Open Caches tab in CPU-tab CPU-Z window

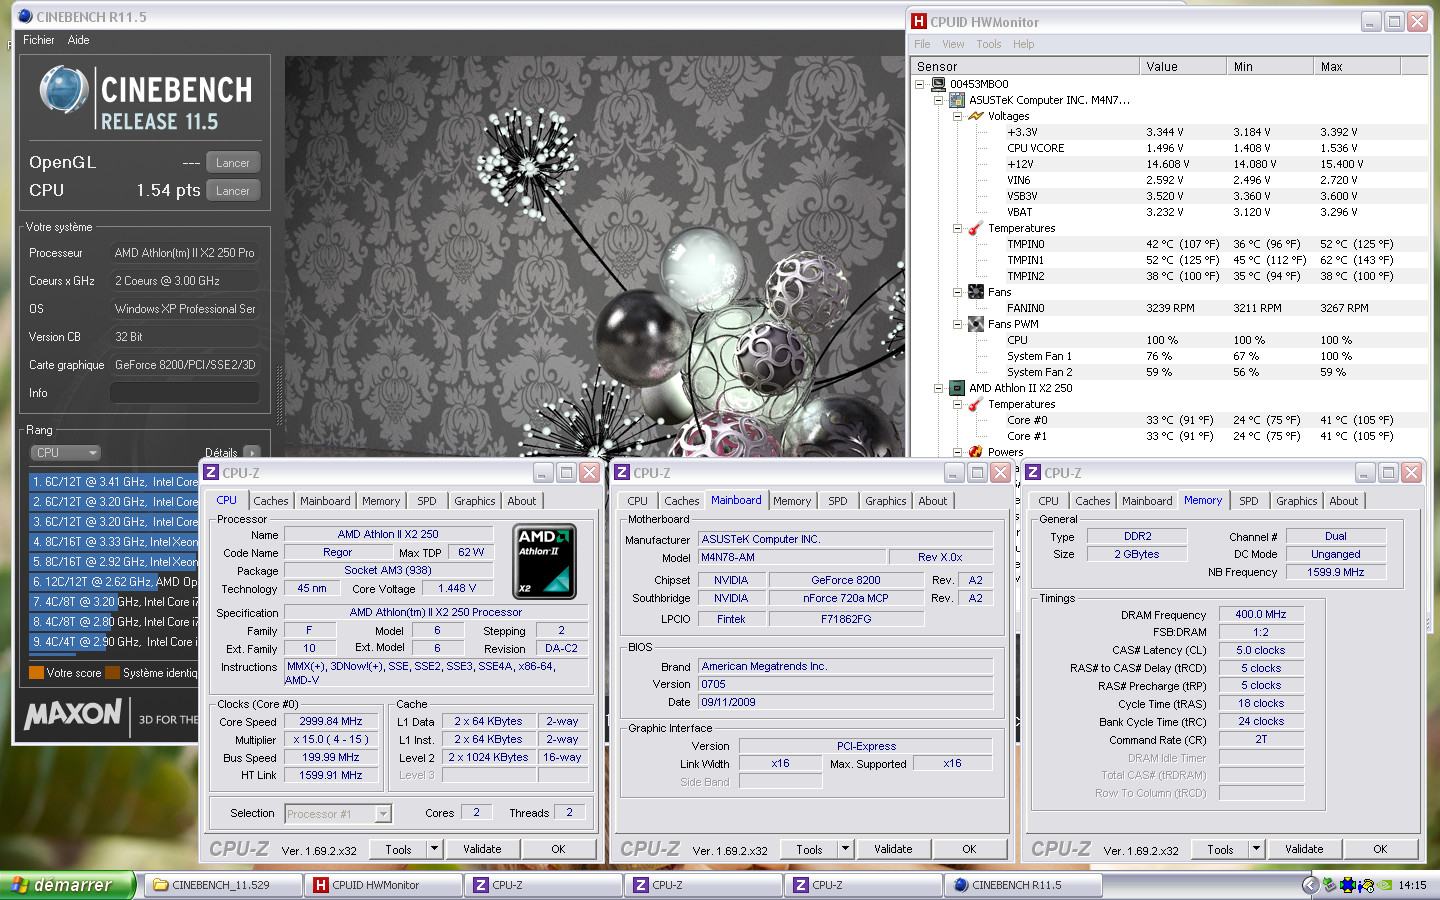[270, 501]
